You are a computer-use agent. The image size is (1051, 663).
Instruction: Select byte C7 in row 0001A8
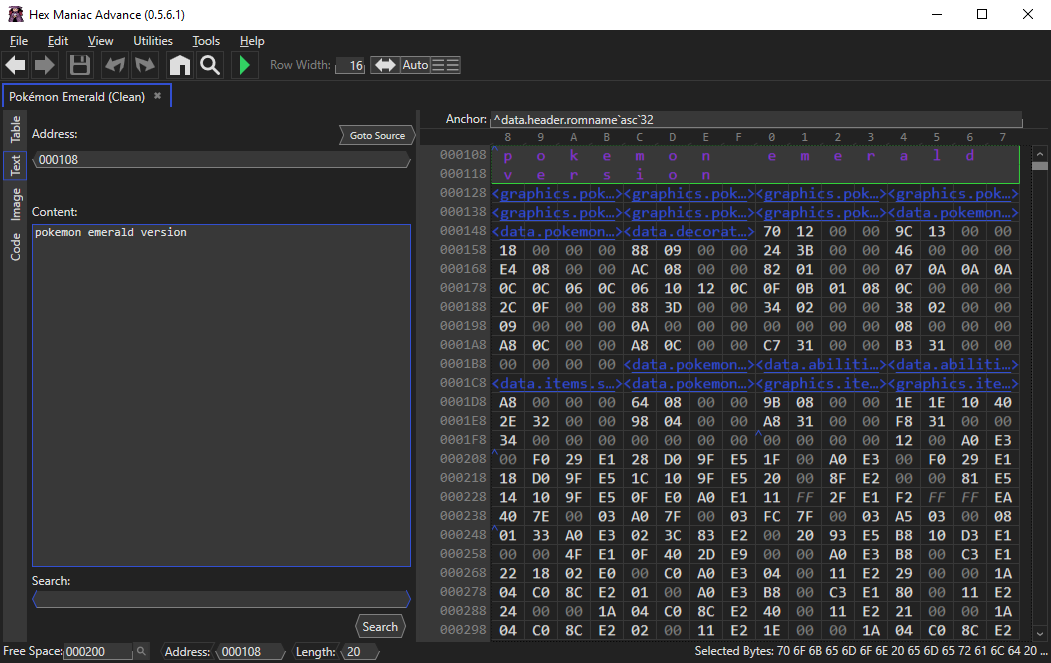pos(771,345)
